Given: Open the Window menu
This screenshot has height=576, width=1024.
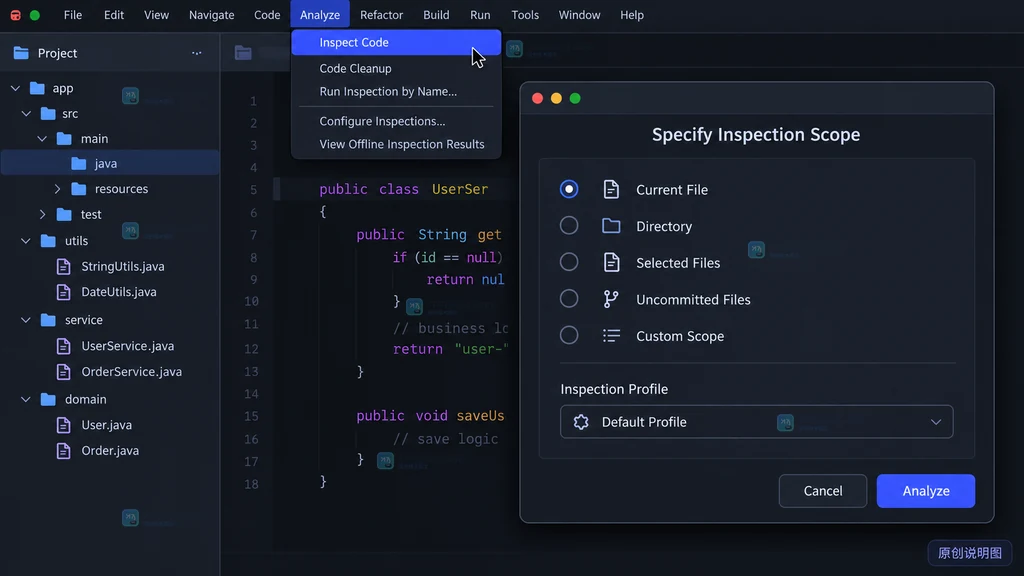Looking at the screenshot, I should pos(579,15).
